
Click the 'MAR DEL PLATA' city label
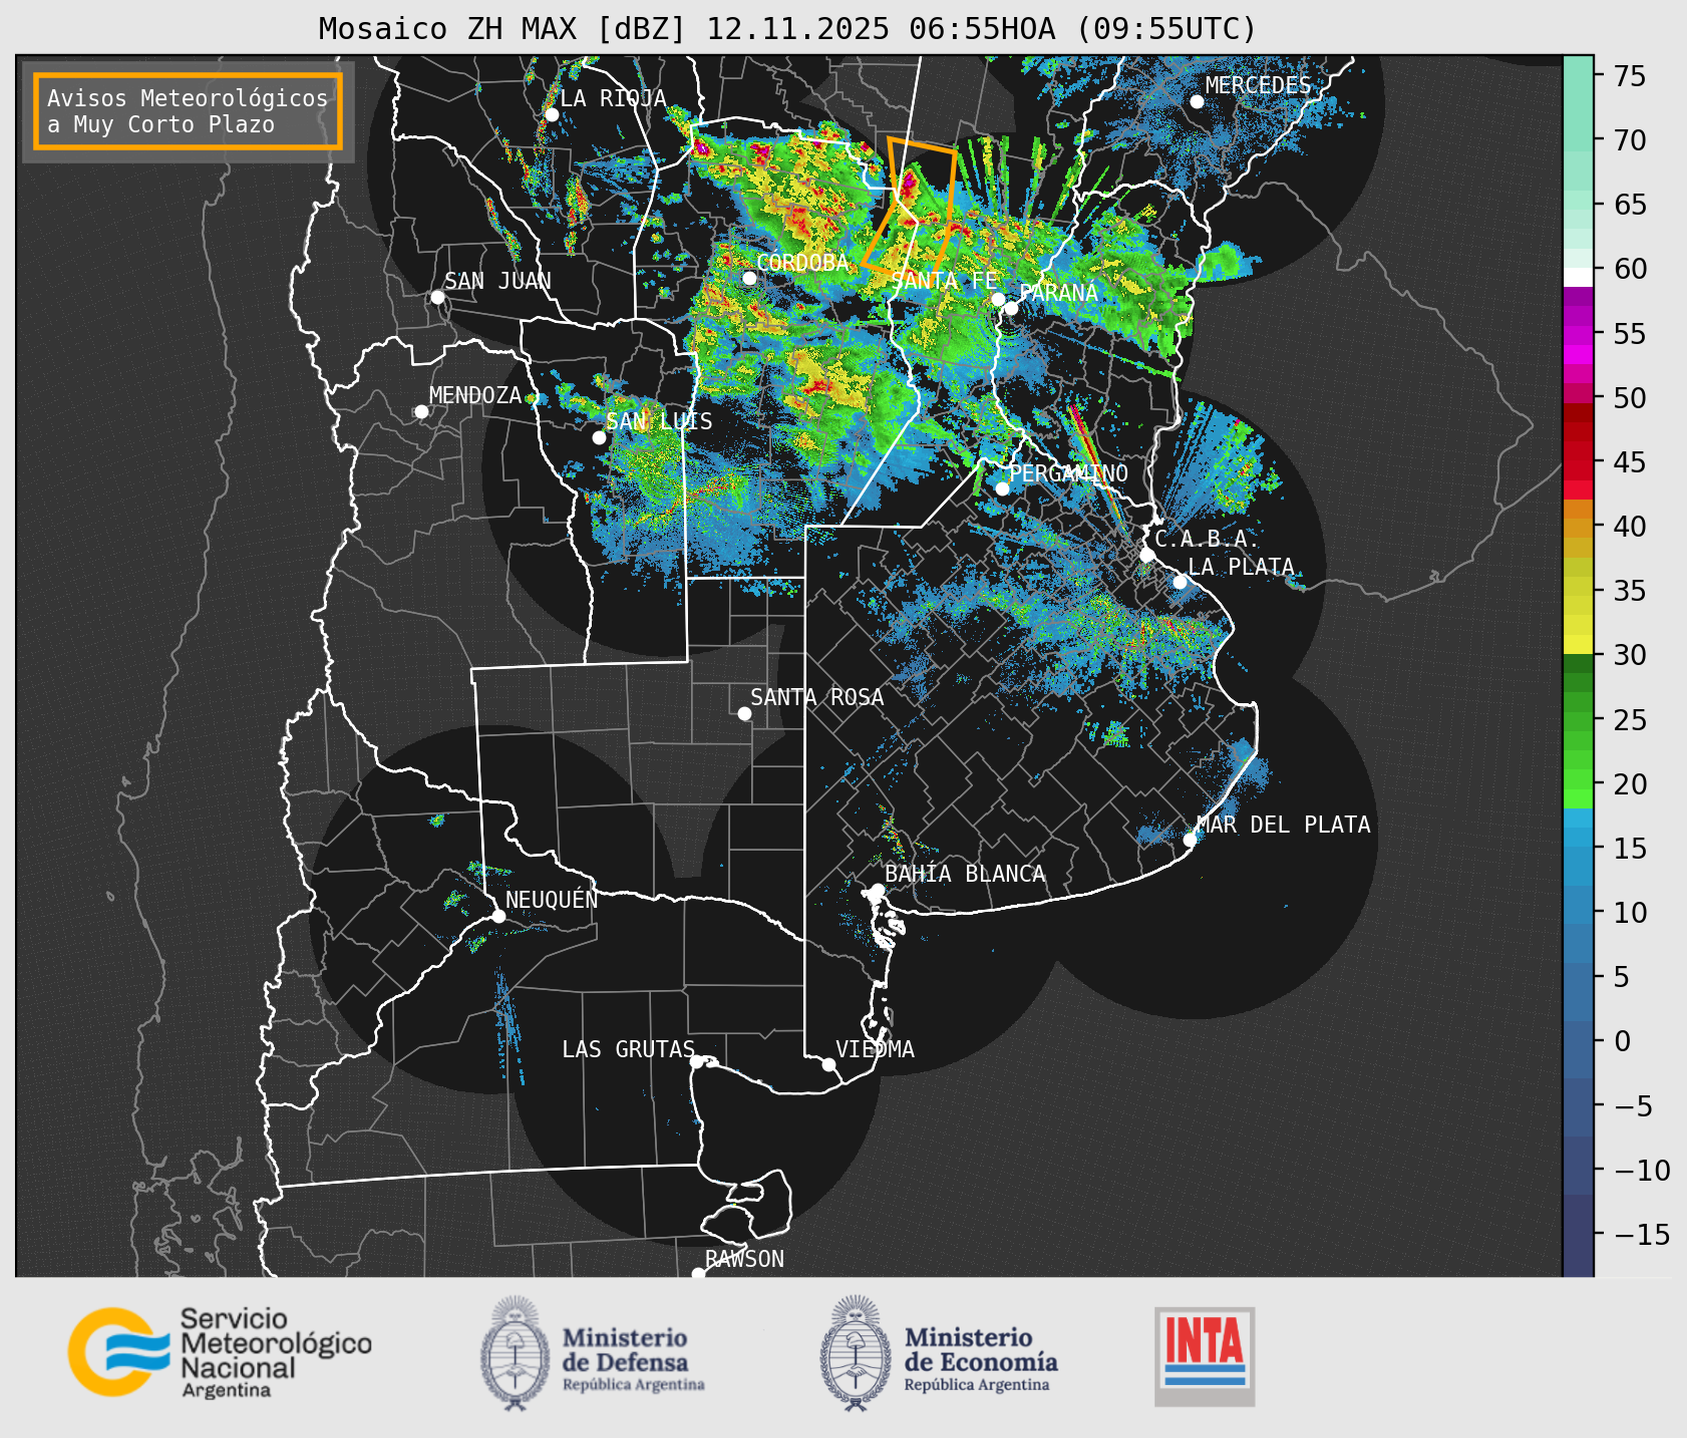pyautogui.click(x=1284, y=825)
